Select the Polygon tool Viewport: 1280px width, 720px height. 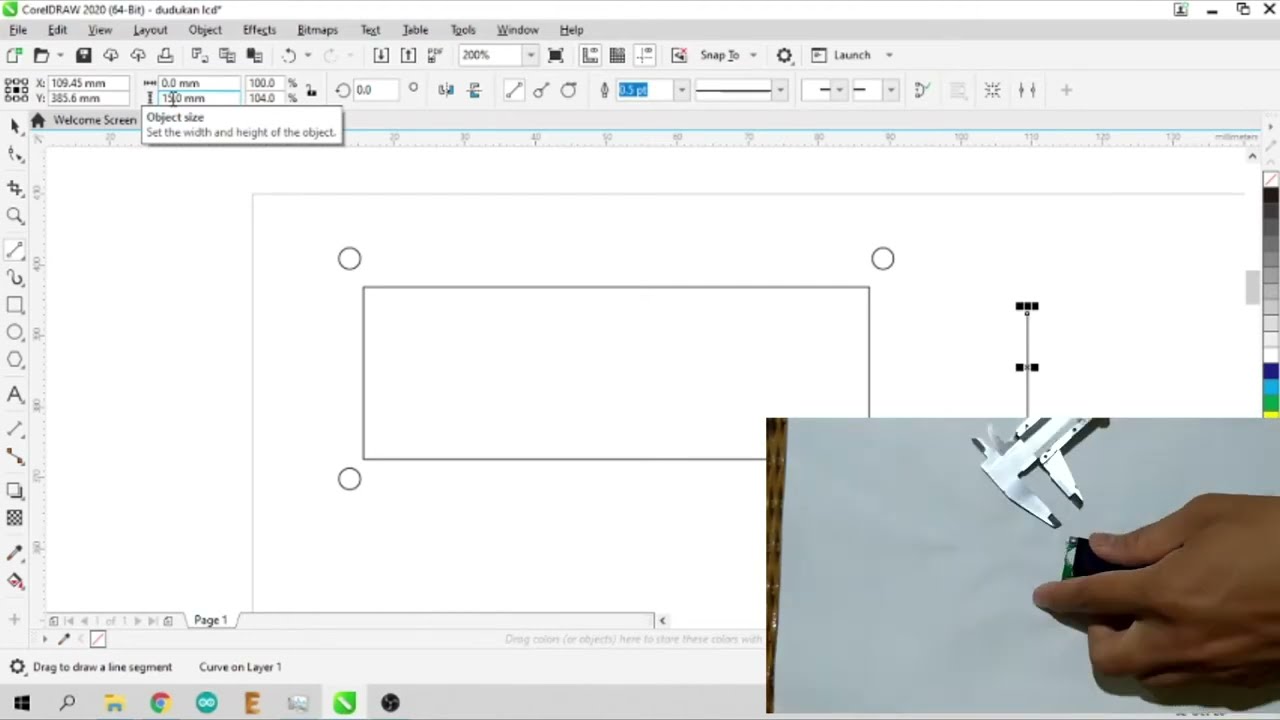pyautogui.click(x=15, y=360)
